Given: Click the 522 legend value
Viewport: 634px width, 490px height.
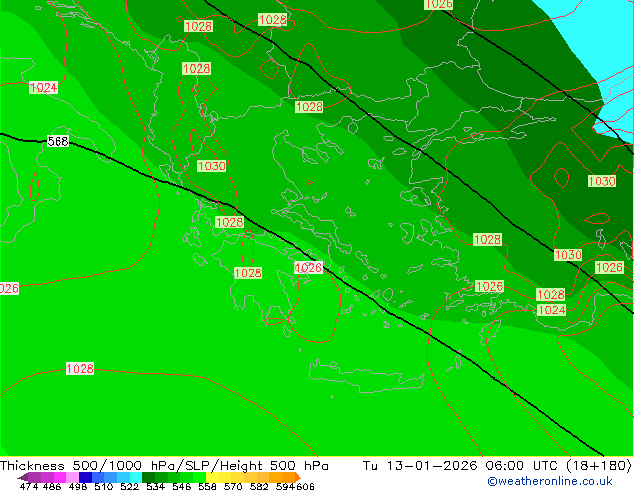Looking at the screenshot, I should (x=129, y=486).
